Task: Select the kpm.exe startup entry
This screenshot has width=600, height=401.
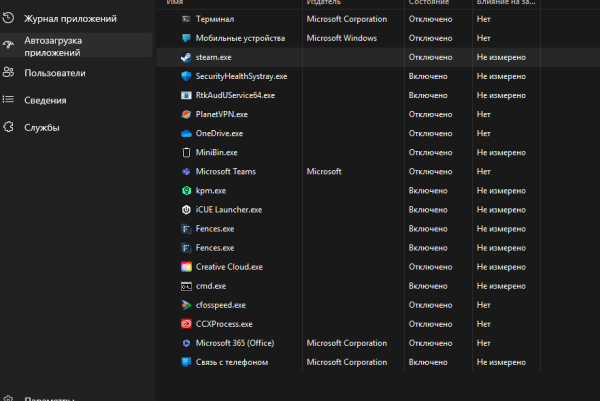Action: [211, 190]
